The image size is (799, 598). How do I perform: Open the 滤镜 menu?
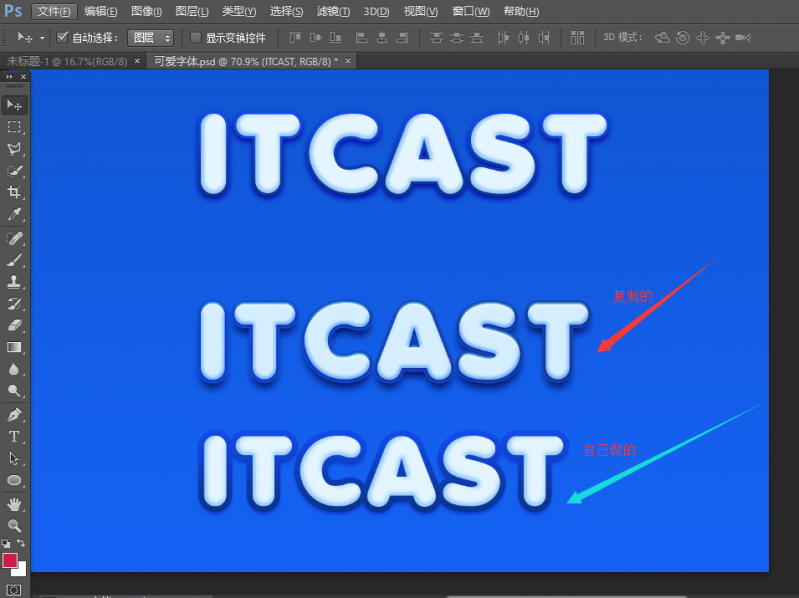coord(333,11)
